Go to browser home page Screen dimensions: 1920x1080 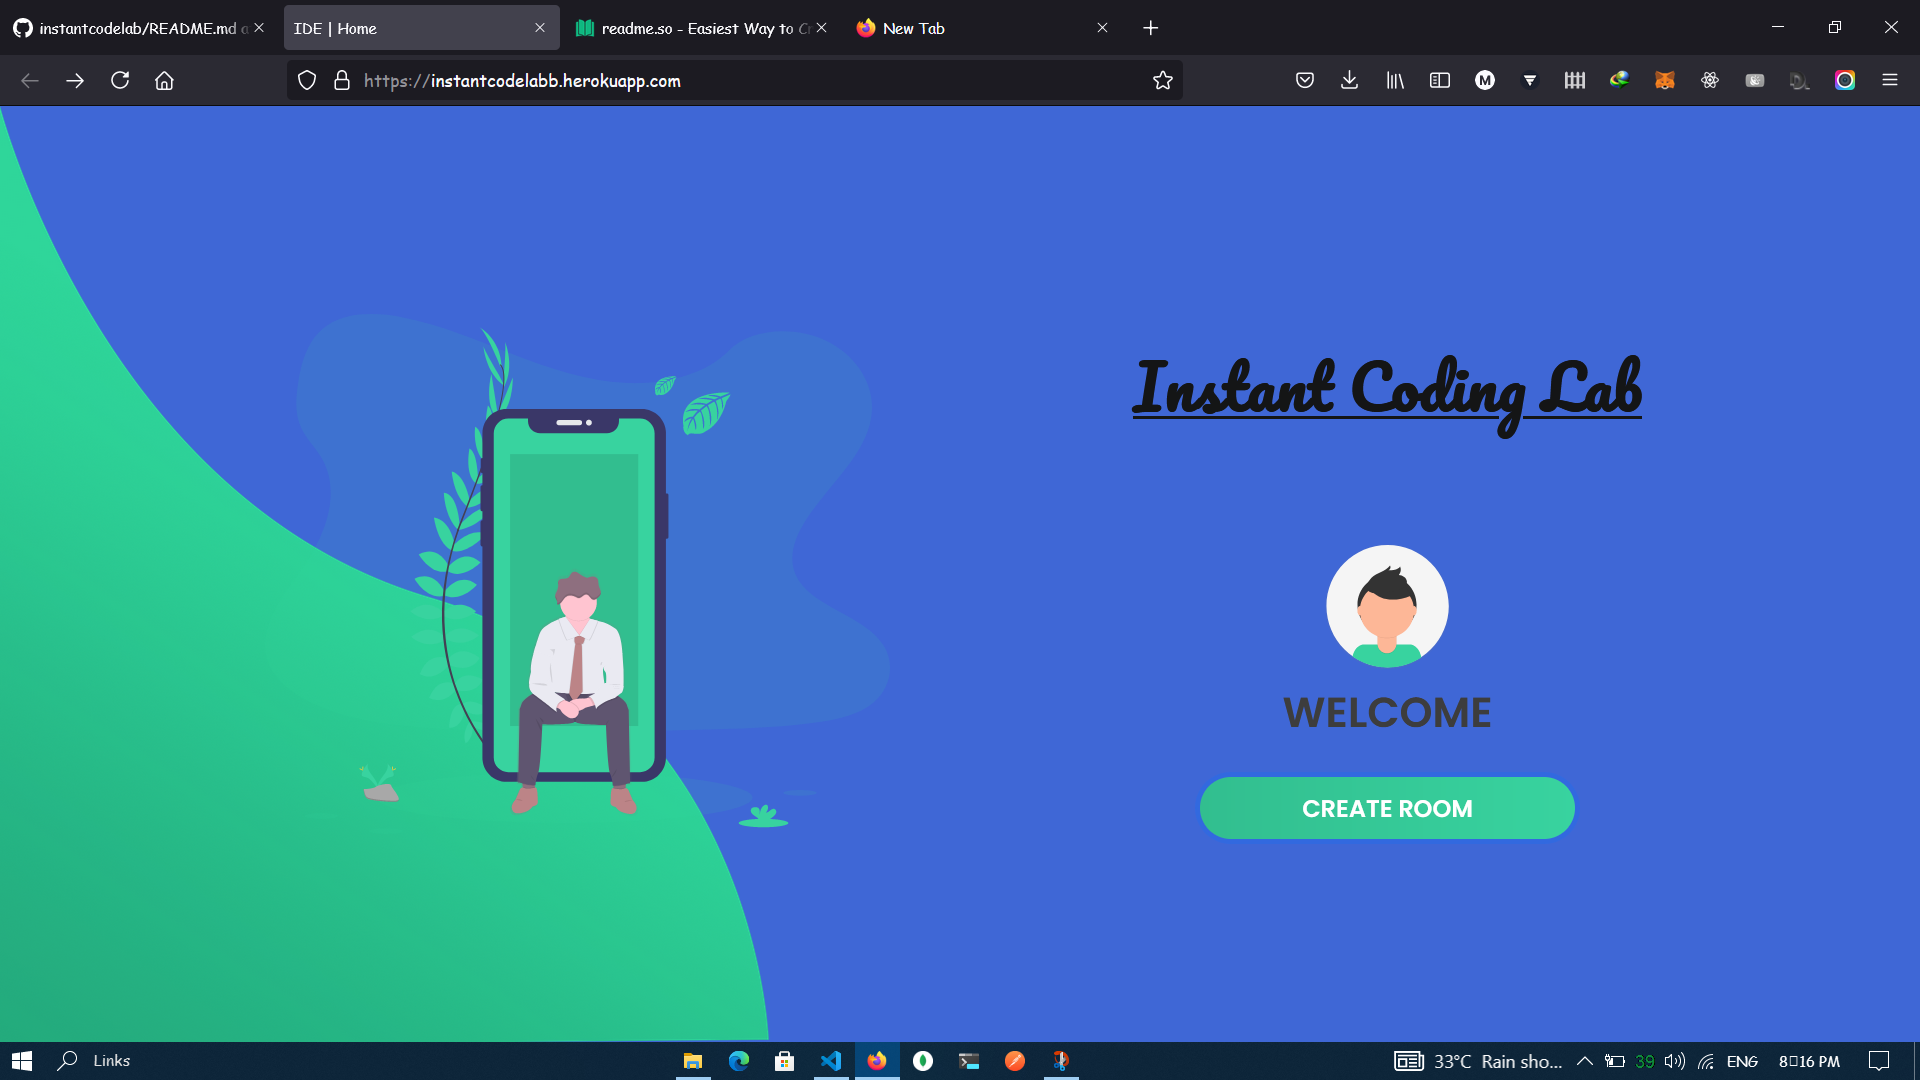164,81
